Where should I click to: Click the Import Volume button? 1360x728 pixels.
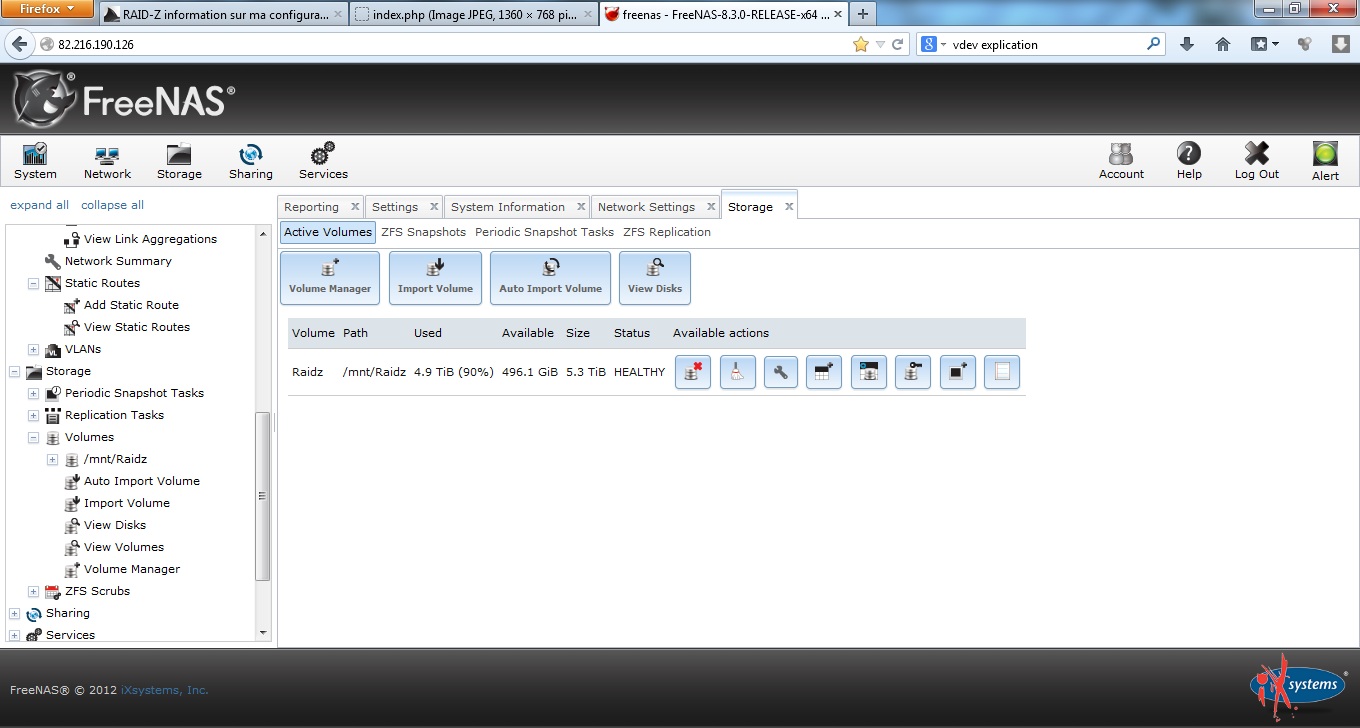point(435,278)
